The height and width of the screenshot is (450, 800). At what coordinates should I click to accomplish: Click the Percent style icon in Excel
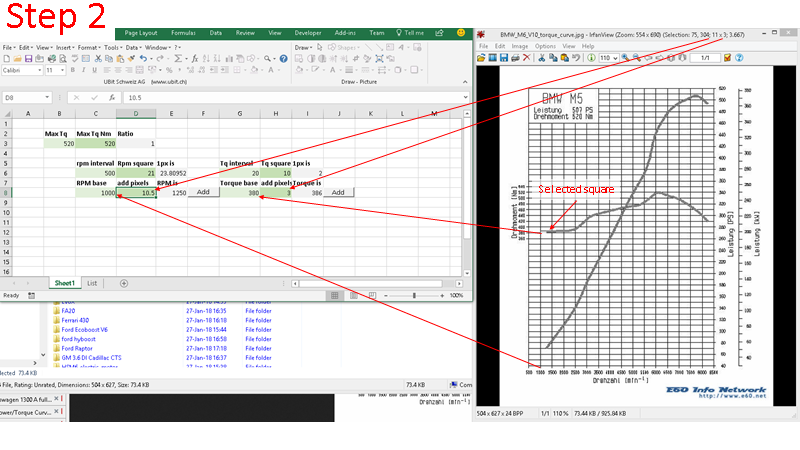pos(169,70)
